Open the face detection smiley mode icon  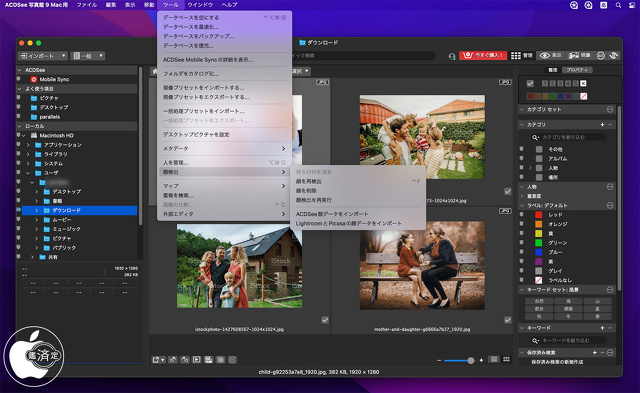(x=601, y=56)
